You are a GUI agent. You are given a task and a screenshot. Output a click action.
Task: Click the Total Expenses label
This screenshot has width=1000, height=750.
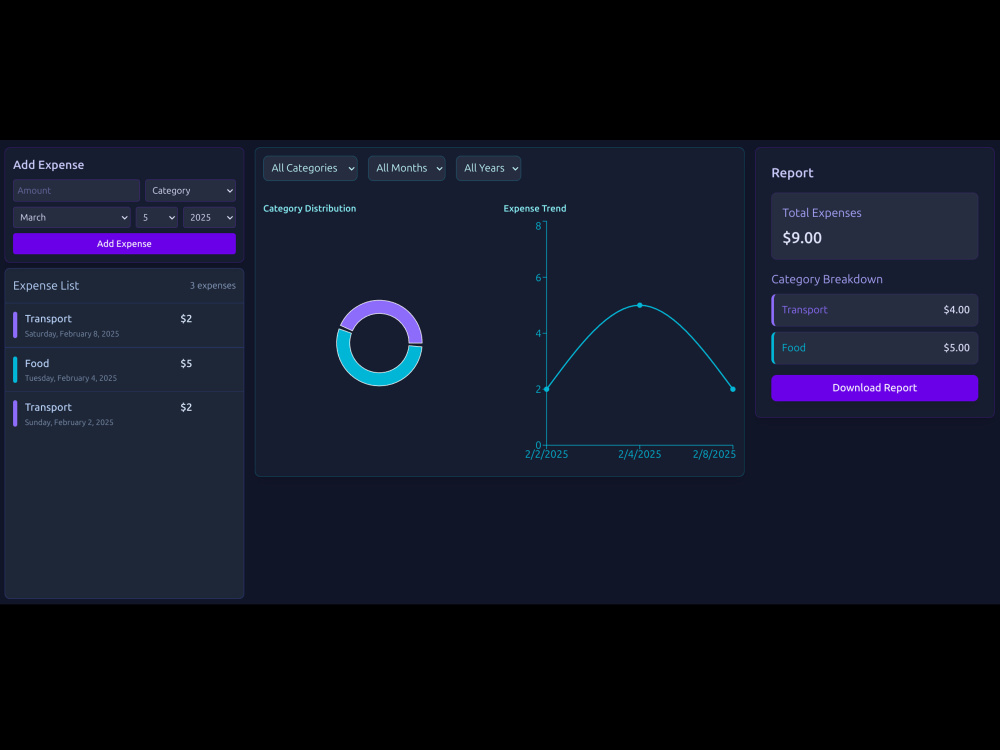[821, 213]
